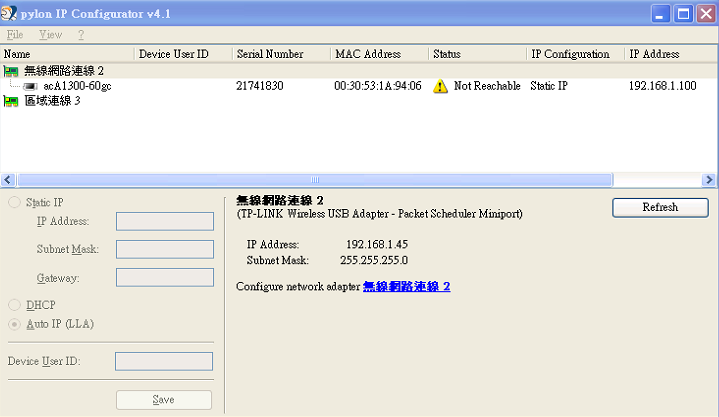Sort by Device User ID column header
The width and height of the screenshot is (719, 417).
click(x=184, y=54)
